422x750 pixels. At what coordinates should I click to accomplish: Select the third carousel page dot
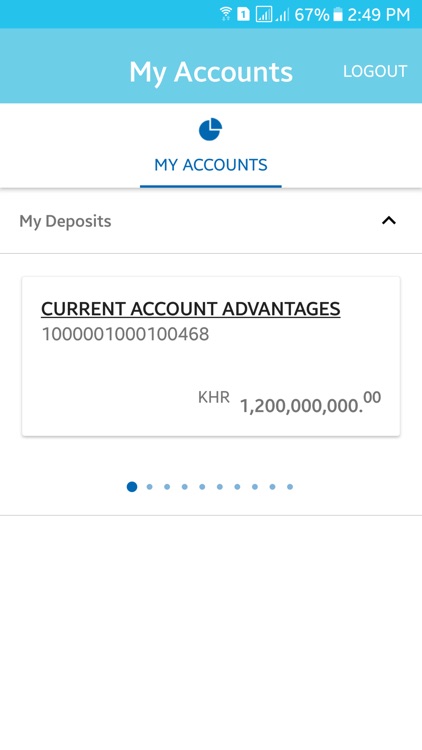[x=167, y=487]
